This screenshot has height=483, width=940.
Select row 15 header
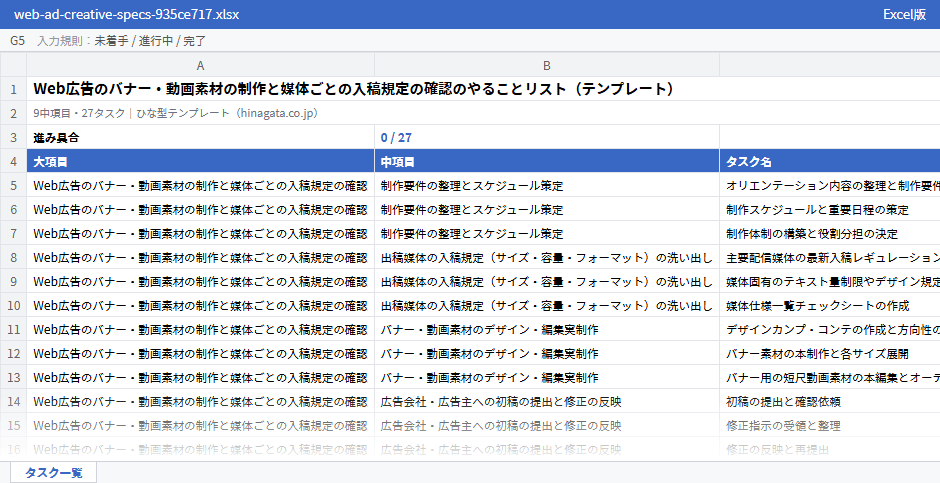(13, 425)
